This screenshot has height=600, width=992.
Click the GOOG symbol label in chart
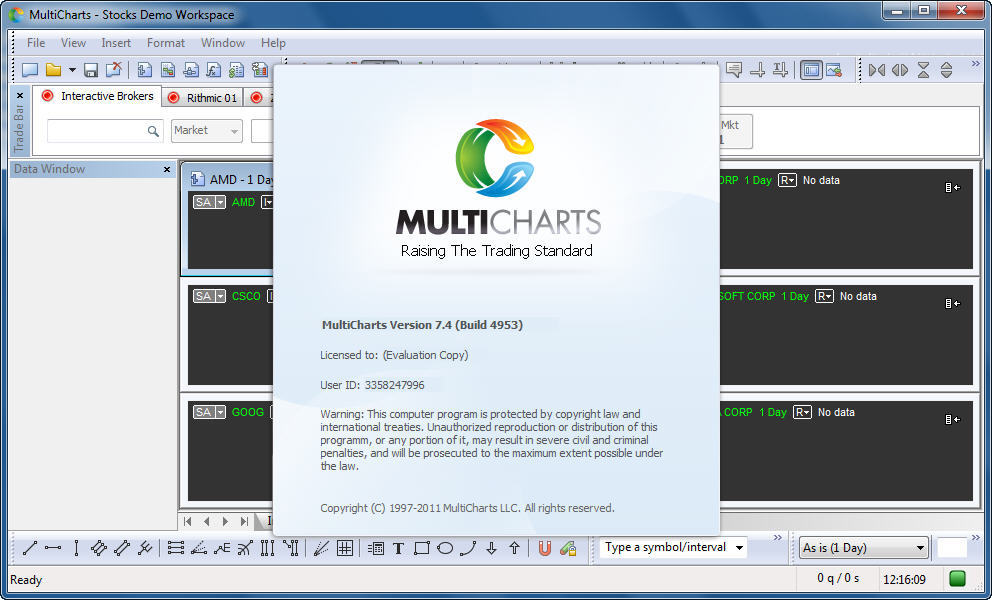pos(247,412)
